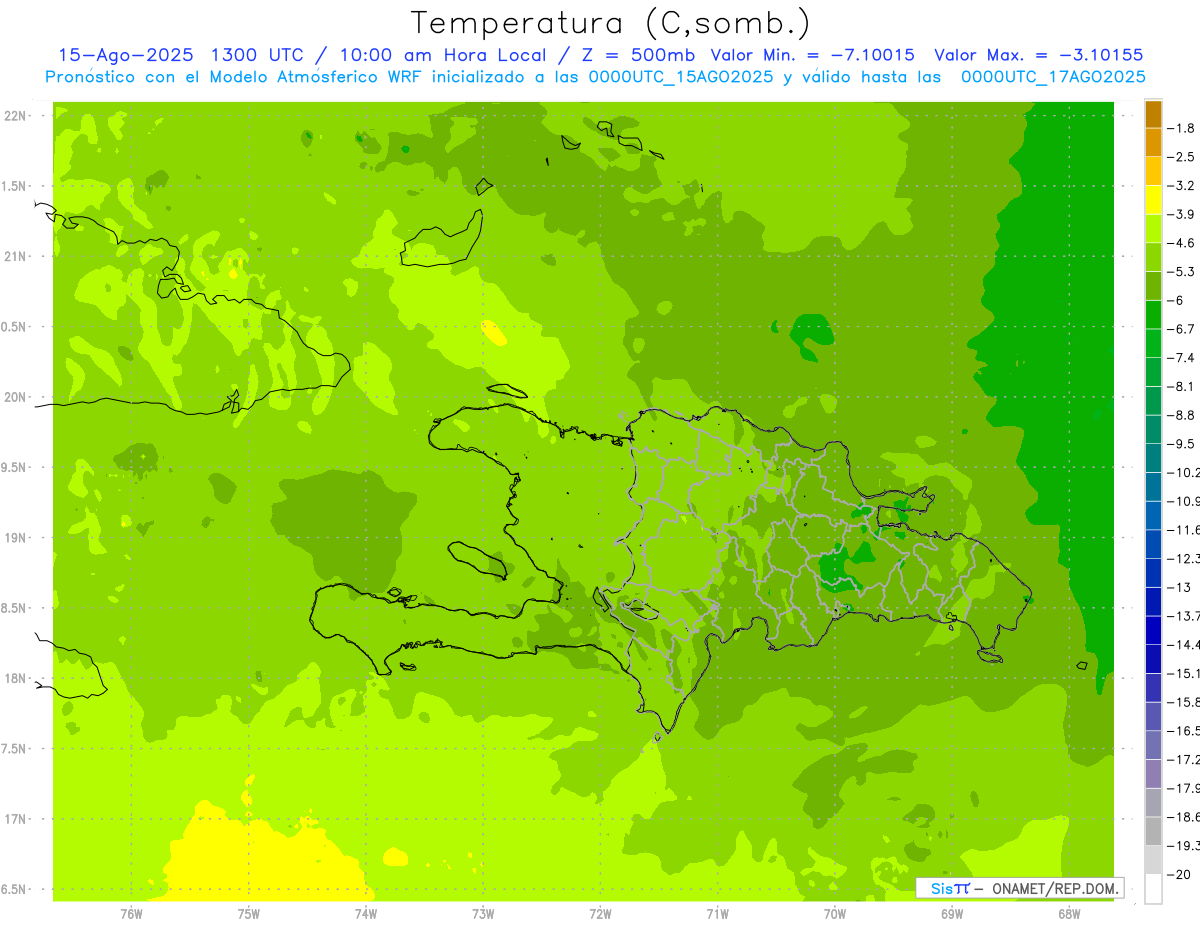Click the '-6.7' legend label
The image size is (1200, 927).
coord(1181,329)
